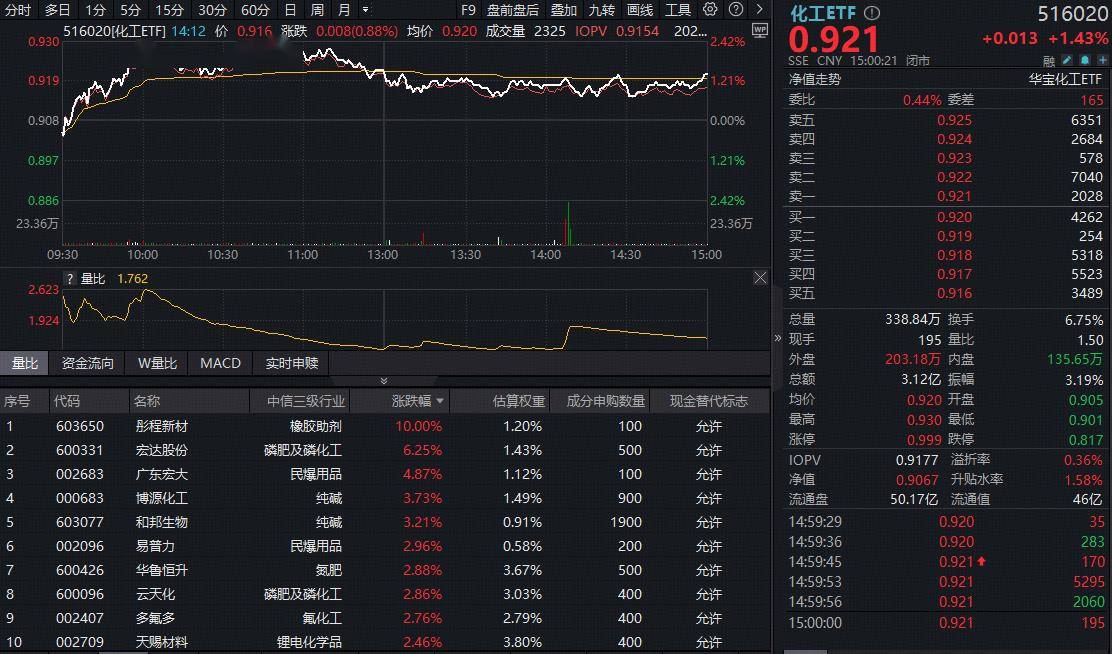Select the 30分 period
The width and height of the screenshot is (1112, 654).
point(212,10)
